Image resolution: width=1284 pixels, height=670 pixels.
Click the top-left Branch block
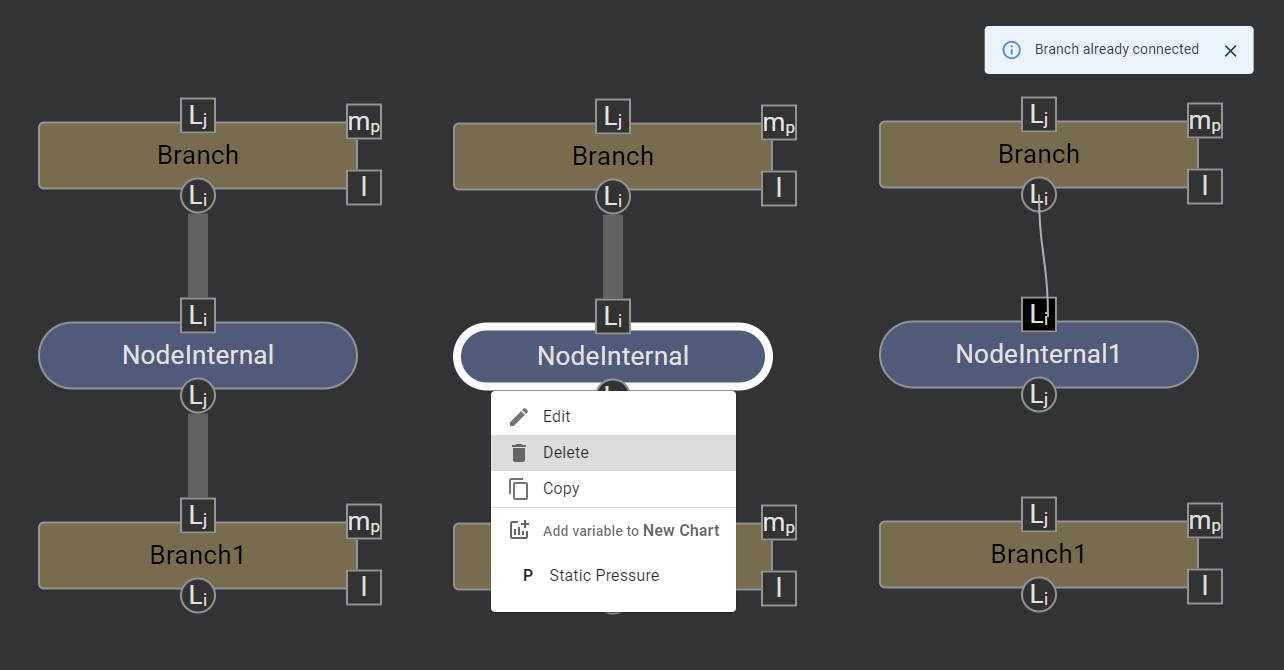click(198, 156)
